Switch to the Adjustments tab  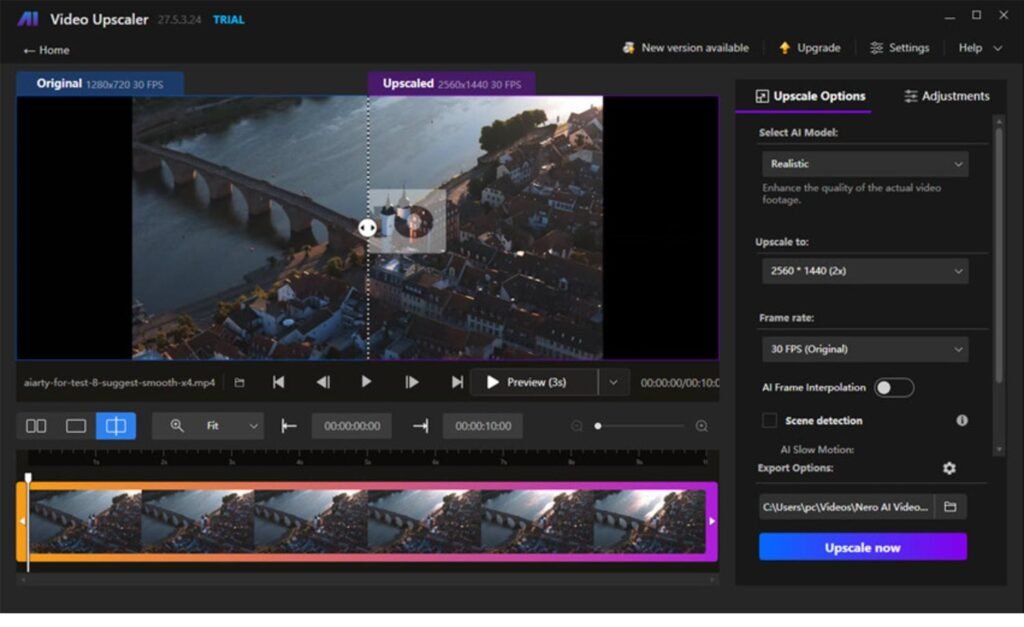tap(946, 95)
